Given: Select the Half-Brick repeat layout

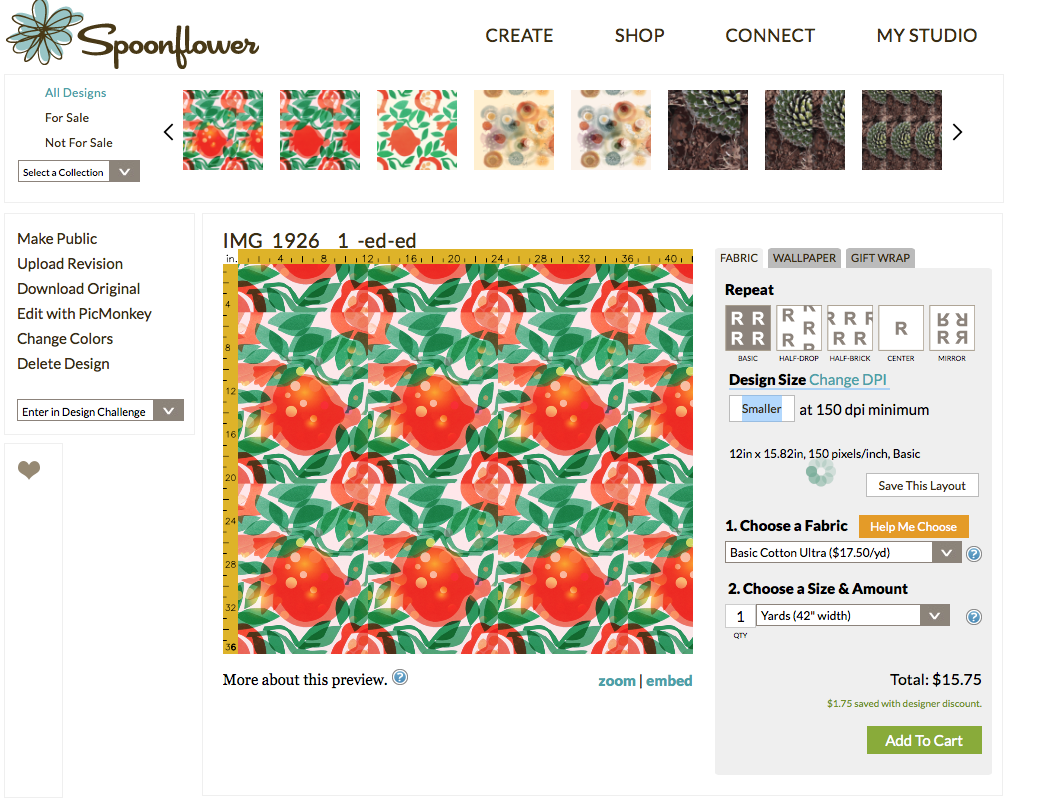Looking at the screenshot, I should (850, 328).
